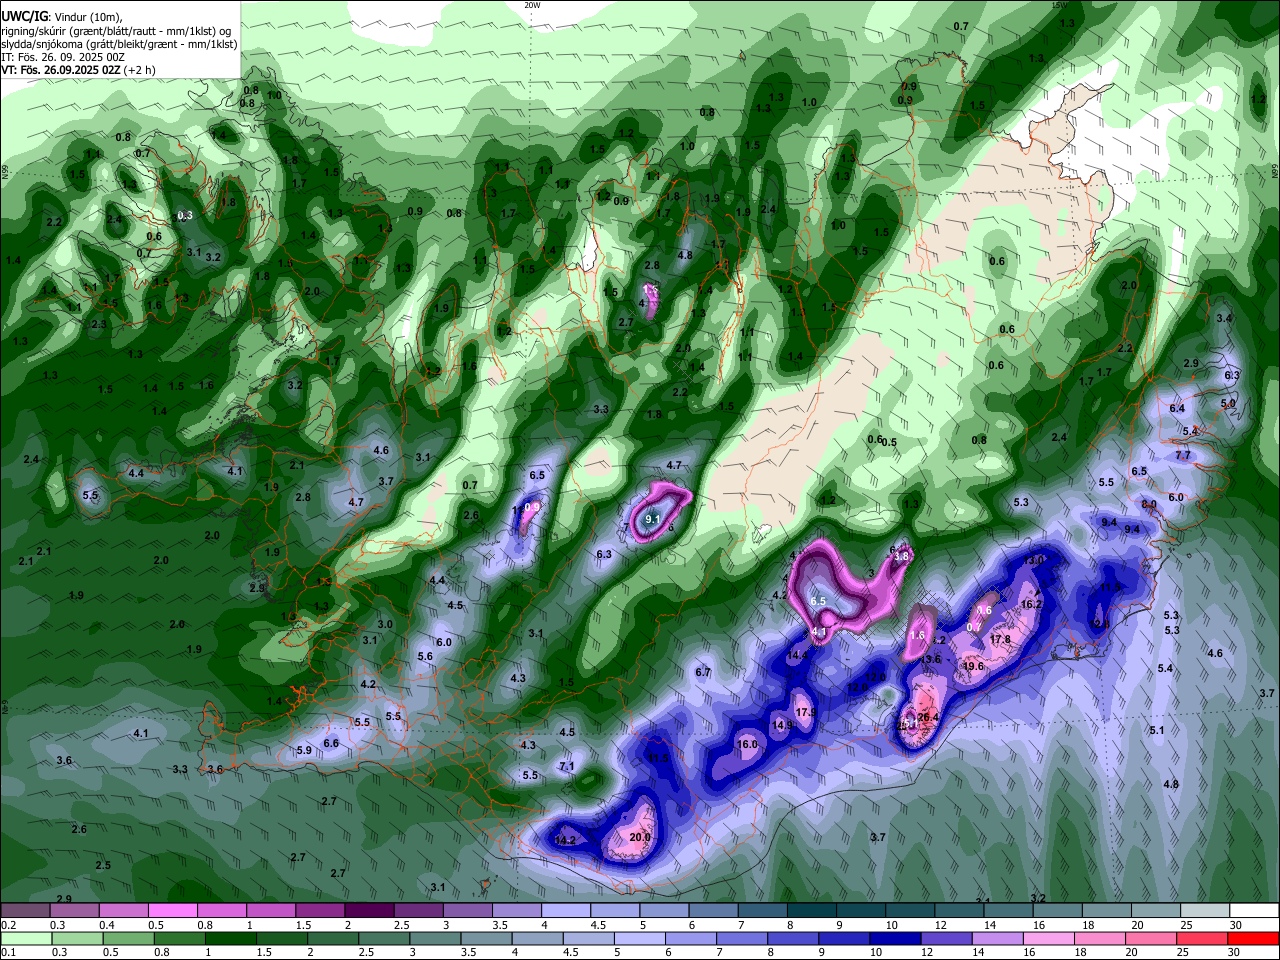1280x960 pixels.
Task: Click the UWC/IG title in the header box
Action: [24, 16]
